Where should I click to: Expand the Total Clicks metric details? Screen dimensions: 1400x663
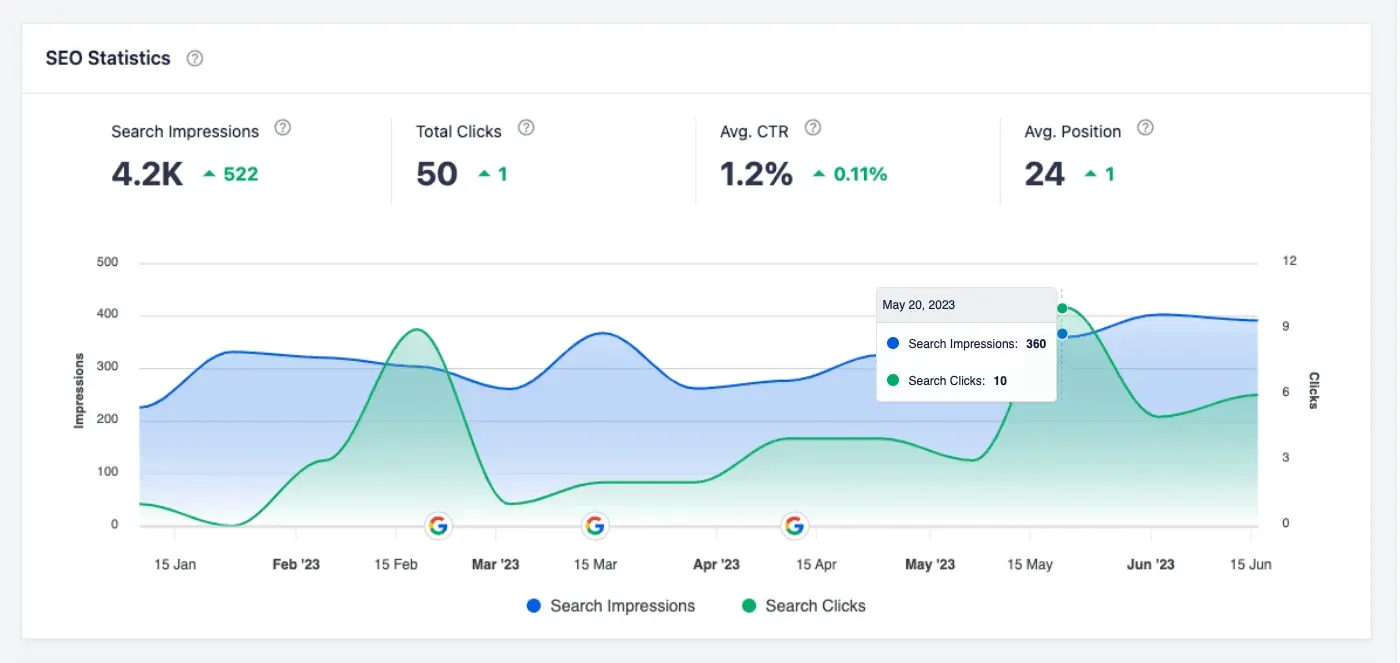458,131
